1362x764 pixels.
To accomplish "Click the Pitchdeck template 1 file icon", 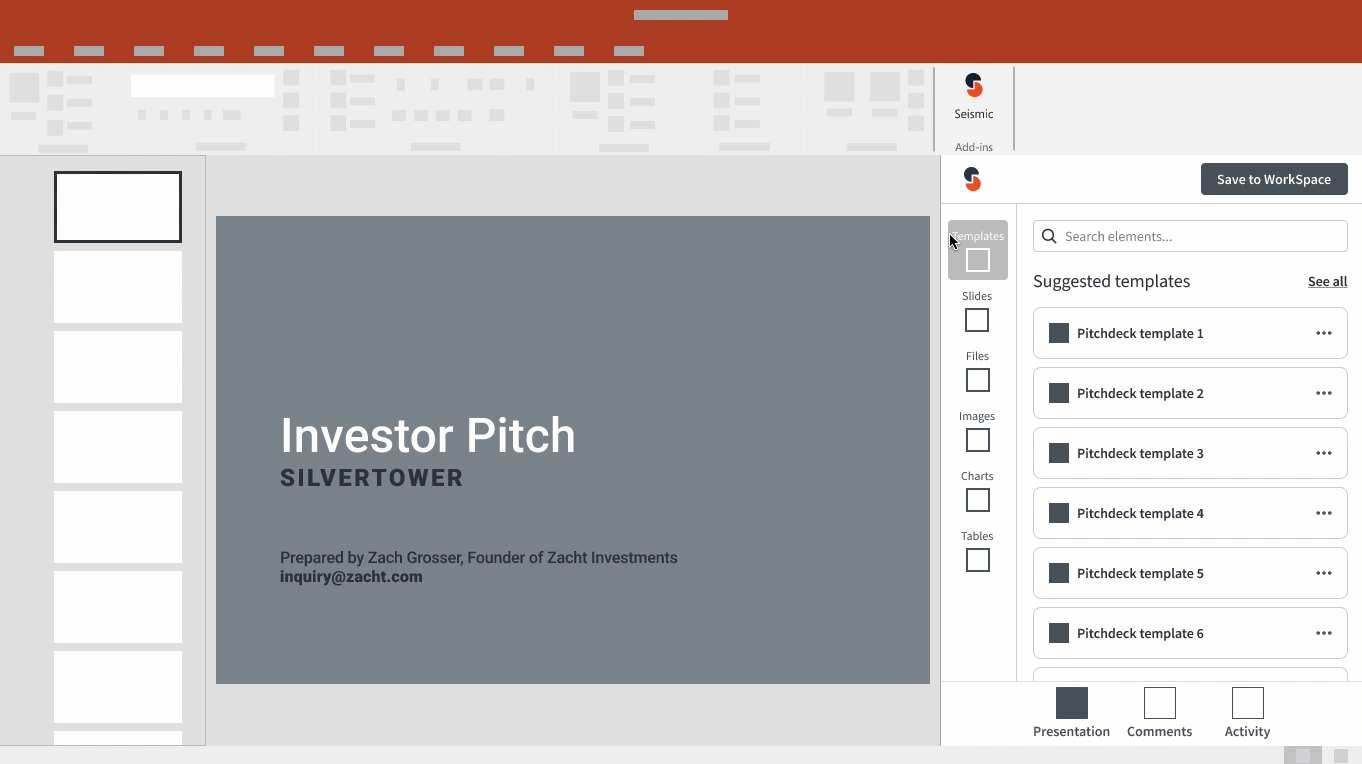I will (1059, 333).
